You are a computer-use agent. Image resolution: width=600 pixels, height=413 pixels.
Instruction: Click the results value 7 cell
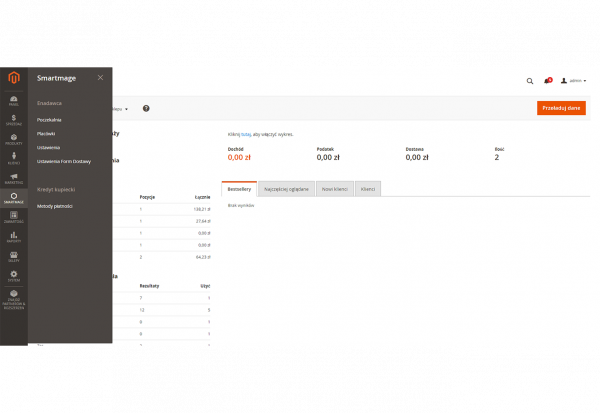click(141, 298)
